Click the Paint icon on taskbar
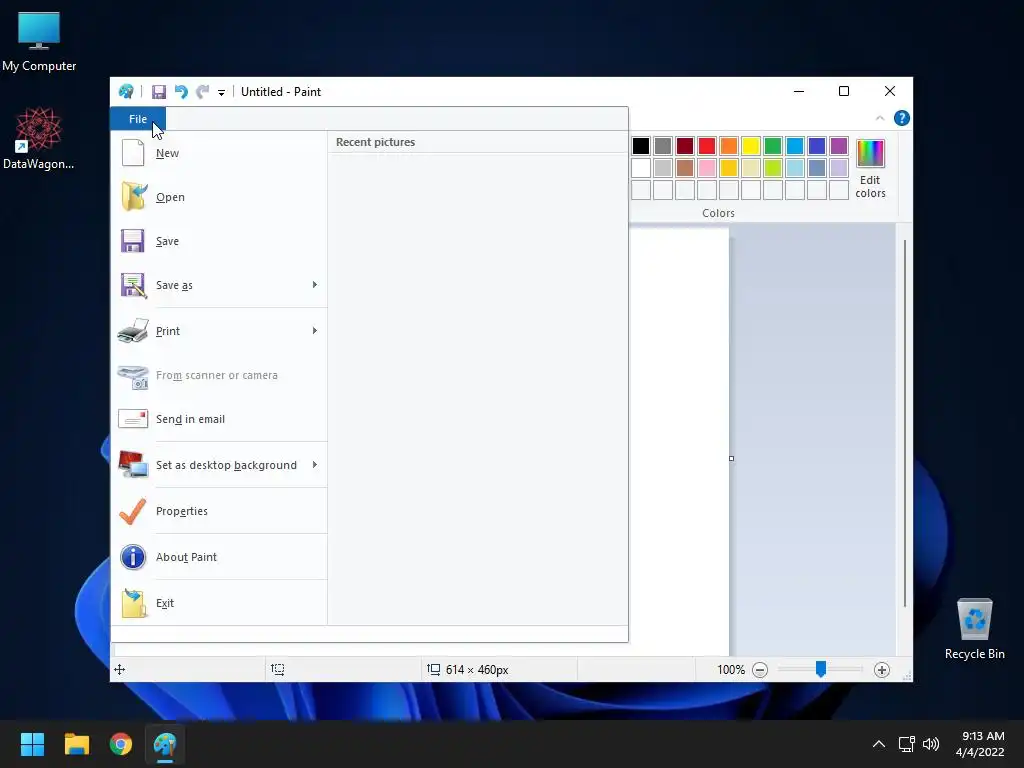This screenshot has width=1024, height=768. 165,744
